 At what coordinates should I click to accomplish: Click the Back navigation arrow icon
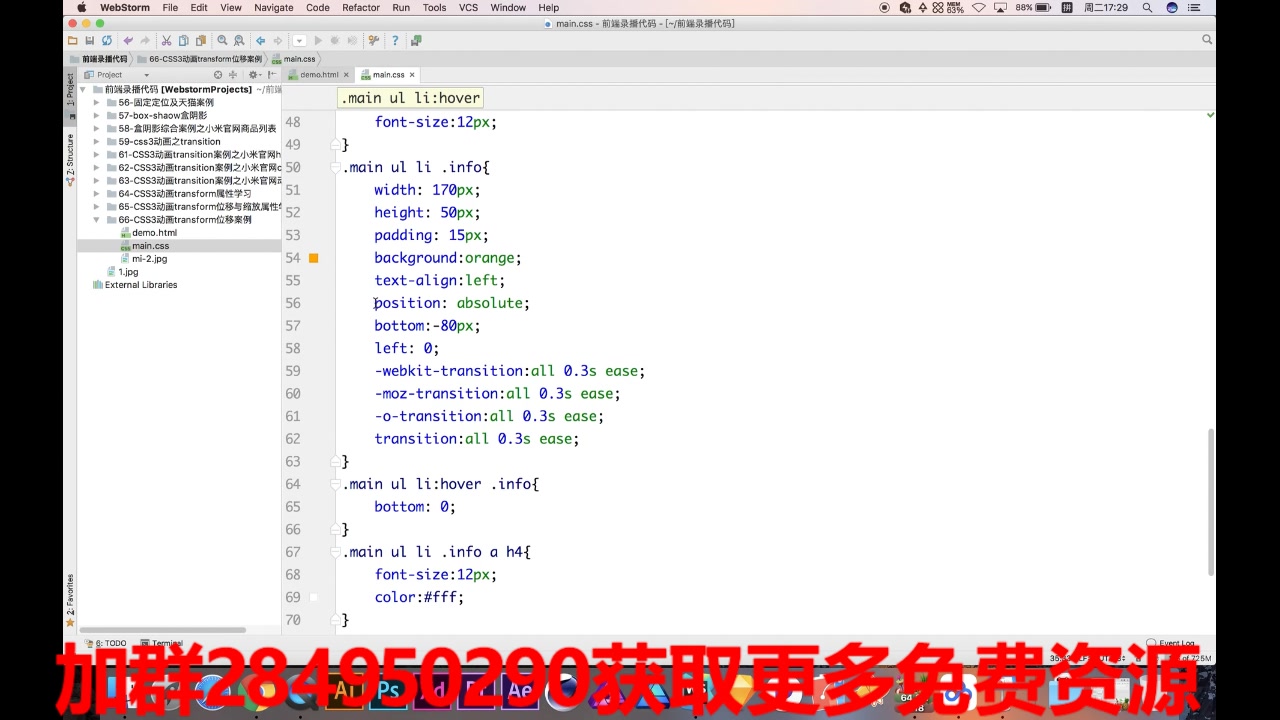click(x=260, y=41)
